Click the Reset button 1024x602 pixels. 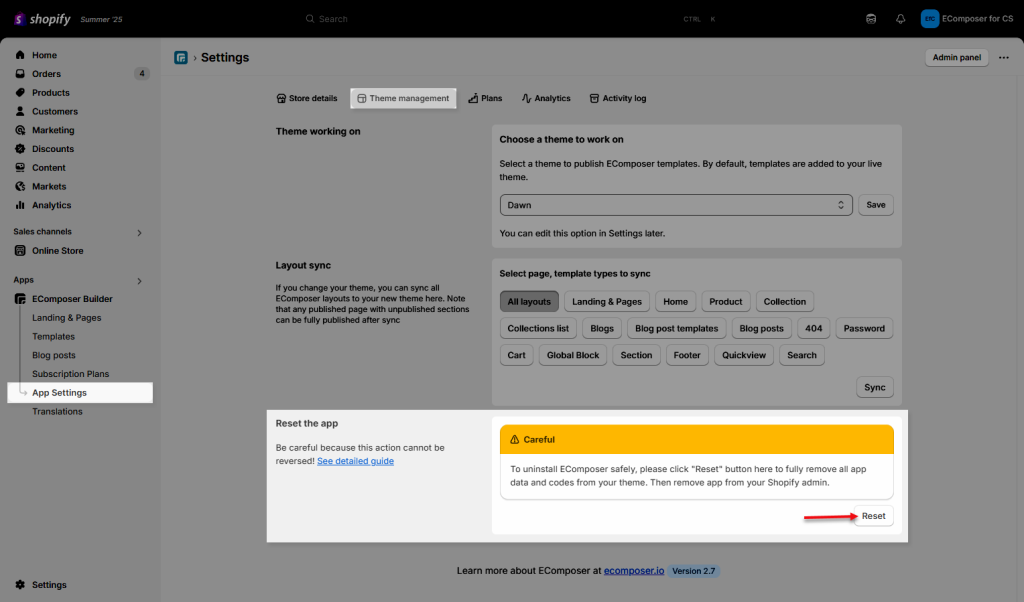coord(873,516)
